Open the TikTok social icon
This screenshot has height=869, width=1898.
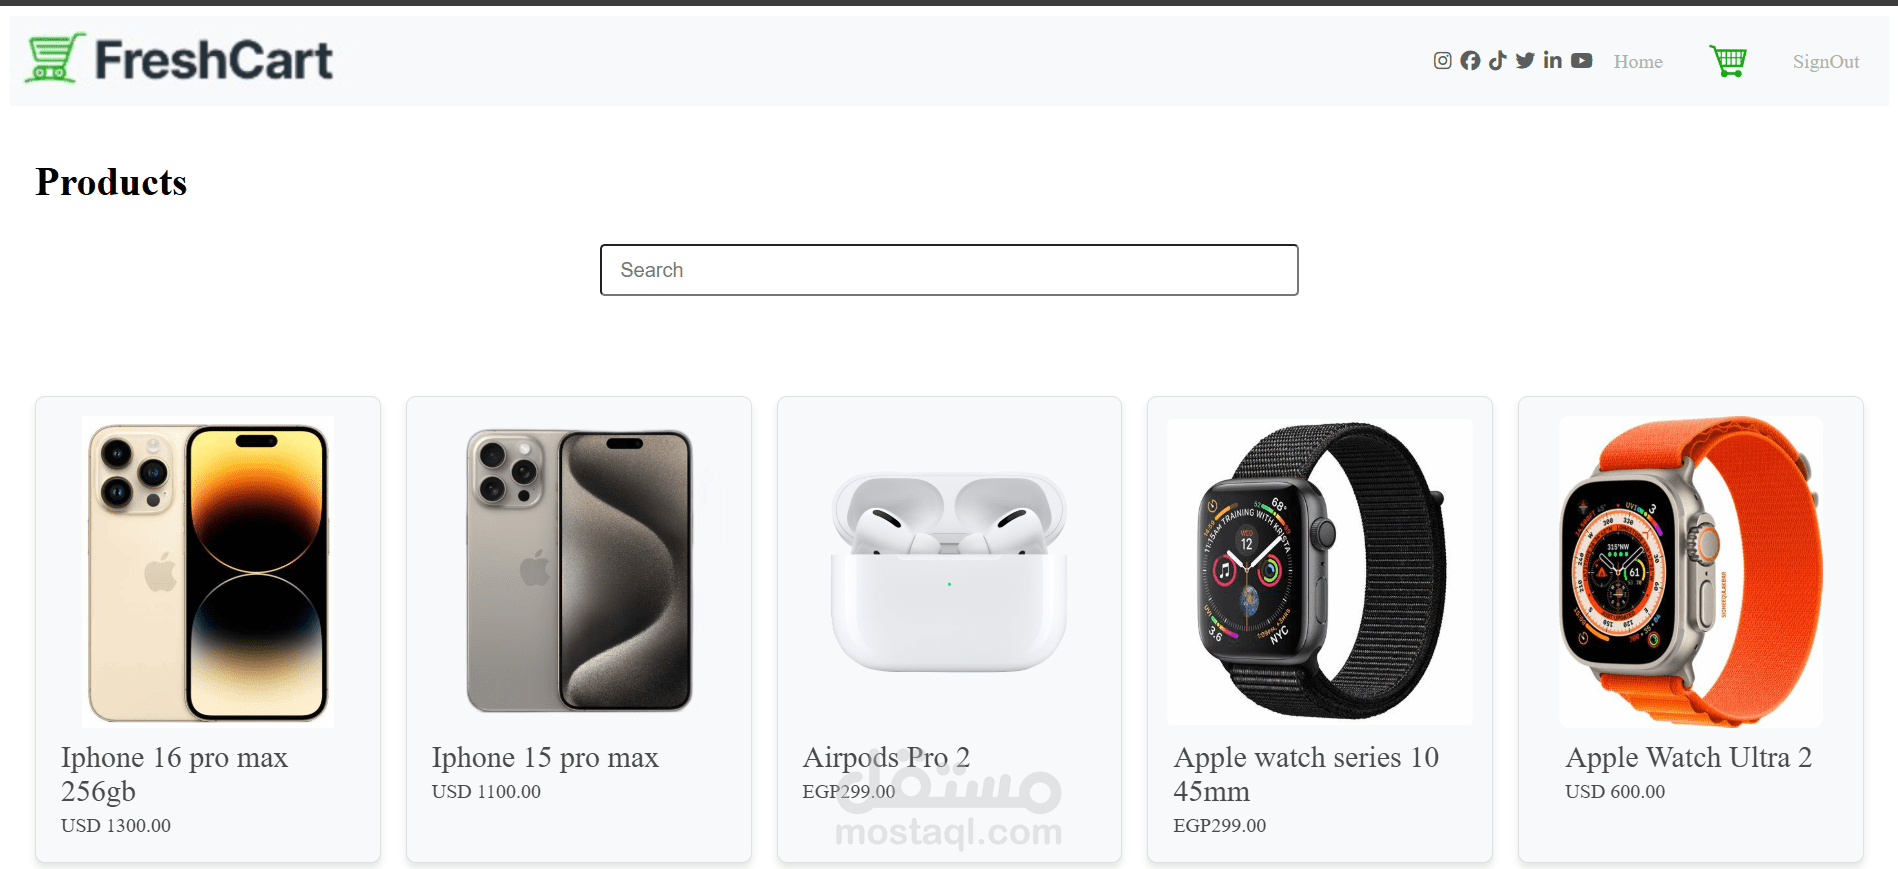click(x=1497, y=61)
